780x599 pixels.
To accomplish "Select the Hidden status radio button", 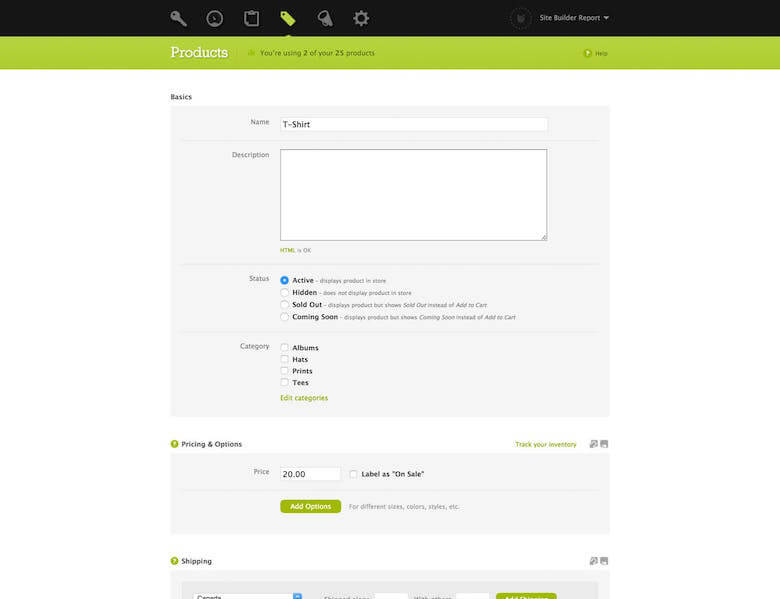I will [x=285, y=293].
